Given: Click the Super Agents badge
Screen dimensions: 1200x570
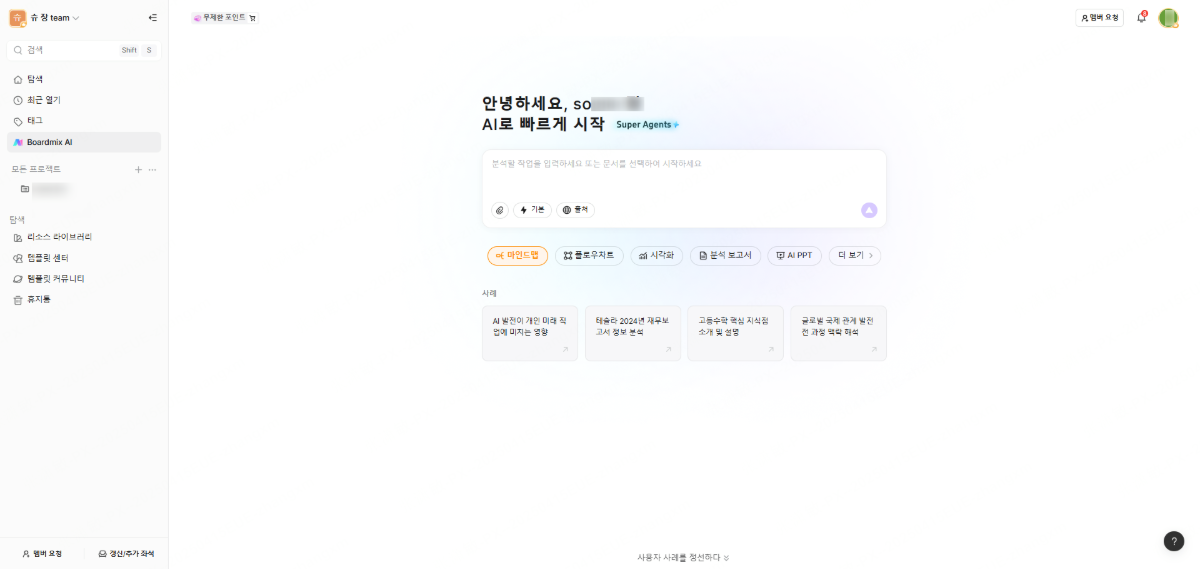Looking at the screenshot, I should coord(647,125).
